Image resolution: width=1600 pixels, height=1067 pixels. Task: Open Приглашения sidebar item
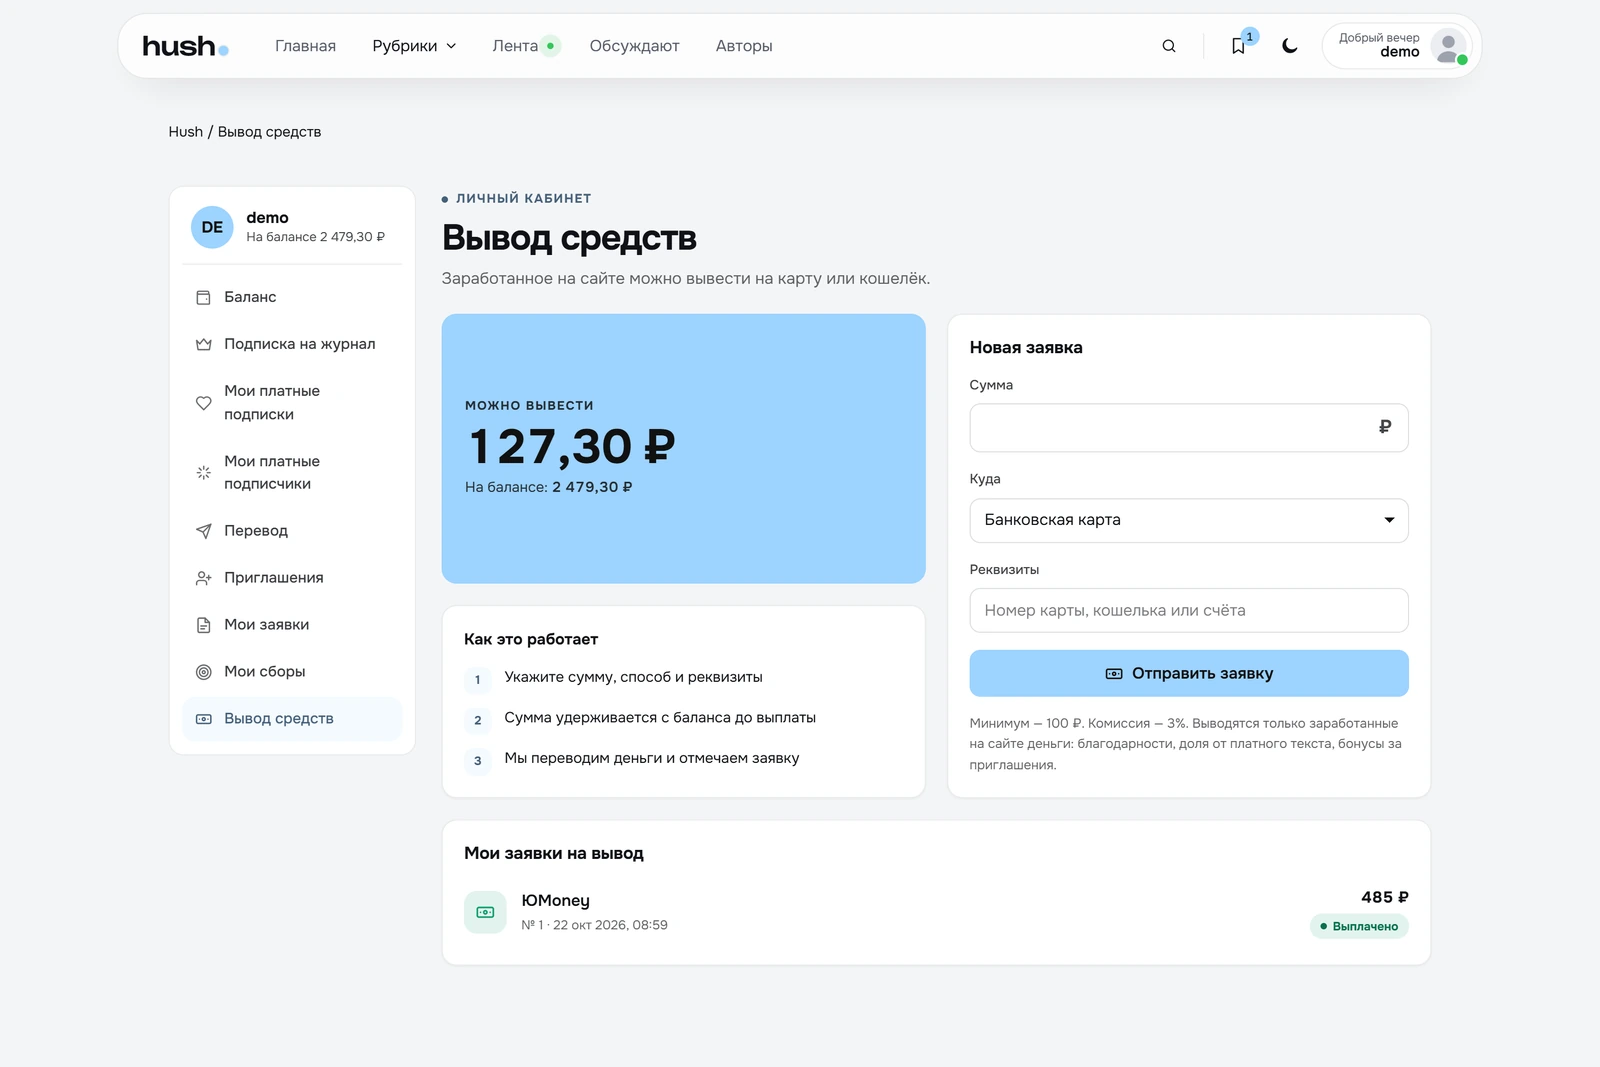[292, 578]
